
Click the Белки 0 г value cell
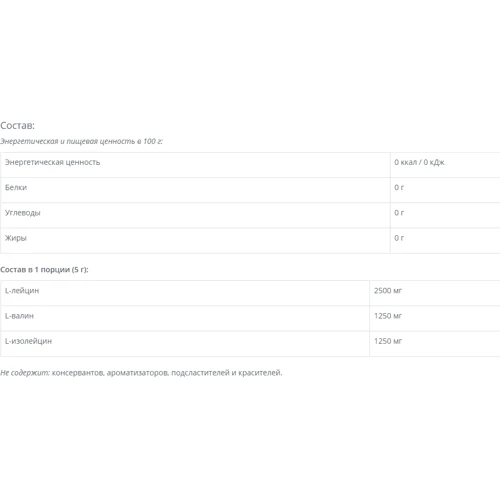click(399, 187)
